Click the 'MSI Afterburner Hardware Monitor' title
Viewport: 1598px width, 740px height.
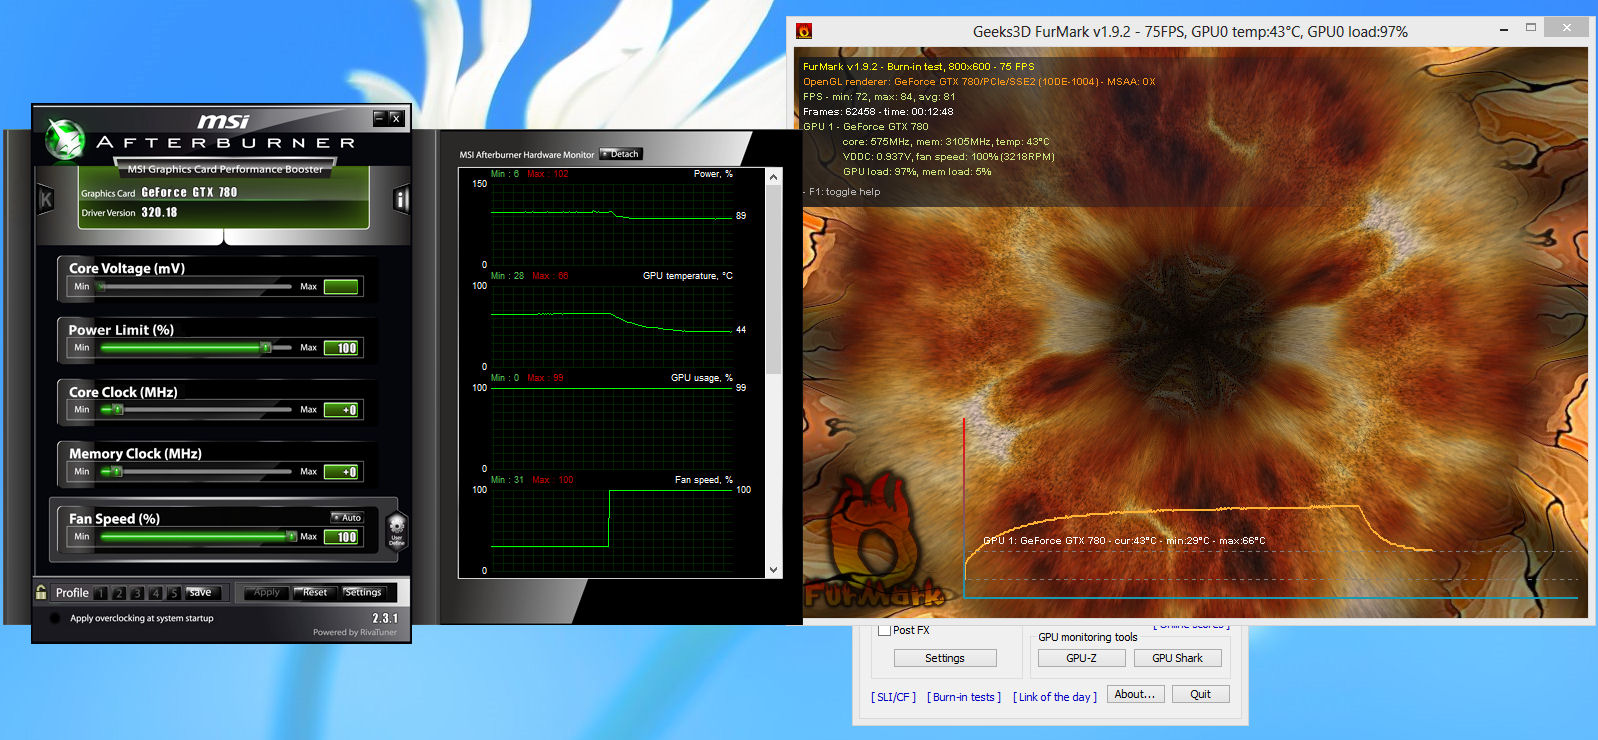click(527, 155)
